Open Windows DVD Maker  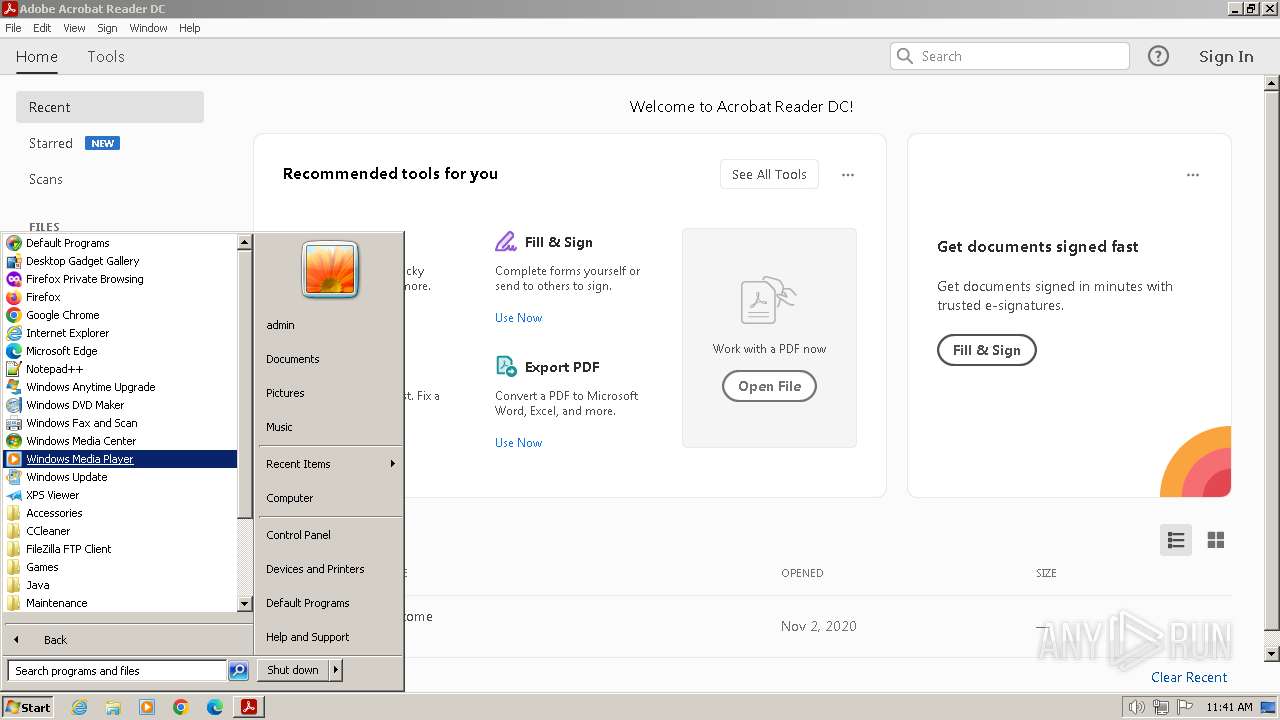coord(120,405)
